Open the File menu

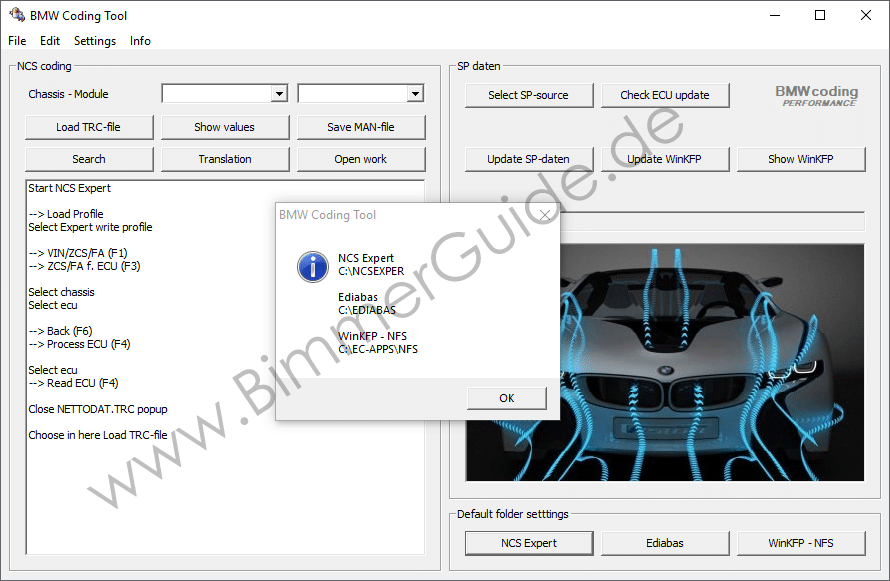pos(17,41)
